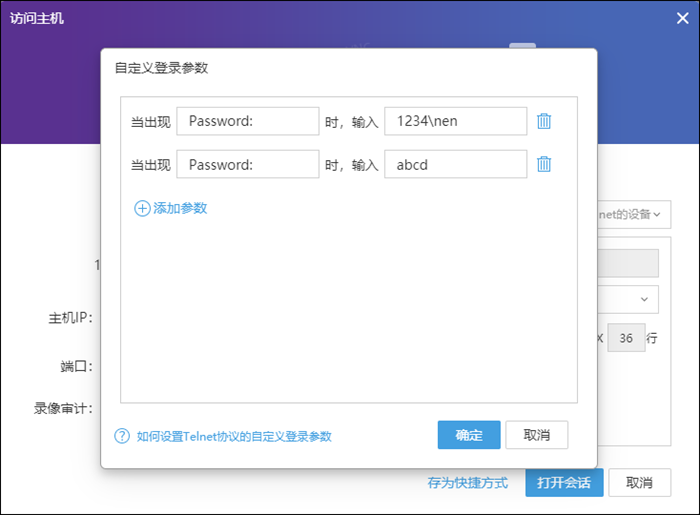Cancel the 访问主机 window using bottom 取消
The width and height of the screenshot is (700, 515).
[x=639, y=483]
